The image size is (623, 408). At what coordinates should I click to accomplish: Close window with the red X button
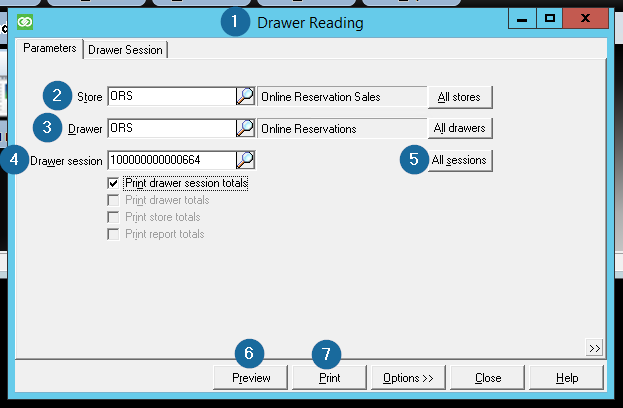point(585,19)
